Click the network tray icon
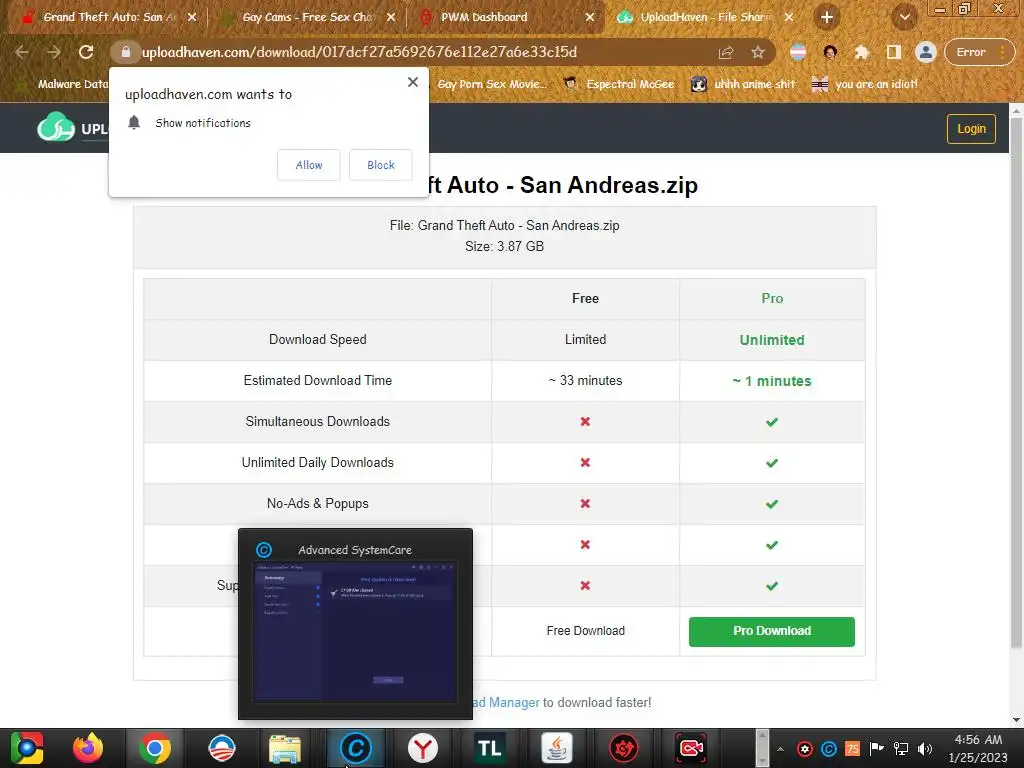The height and width of the screenshot is (768, 1024). (x=901, y=749)
